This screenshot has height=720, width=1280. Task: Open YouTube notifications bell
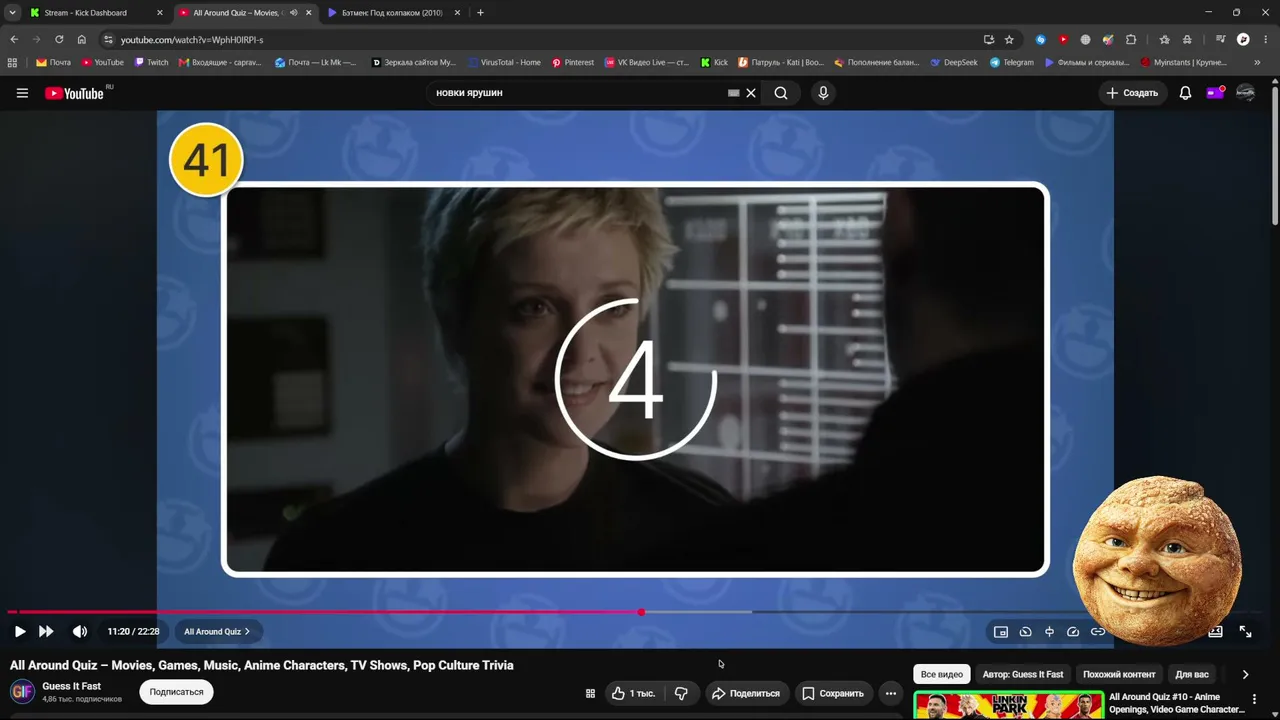coord(1185,93)
